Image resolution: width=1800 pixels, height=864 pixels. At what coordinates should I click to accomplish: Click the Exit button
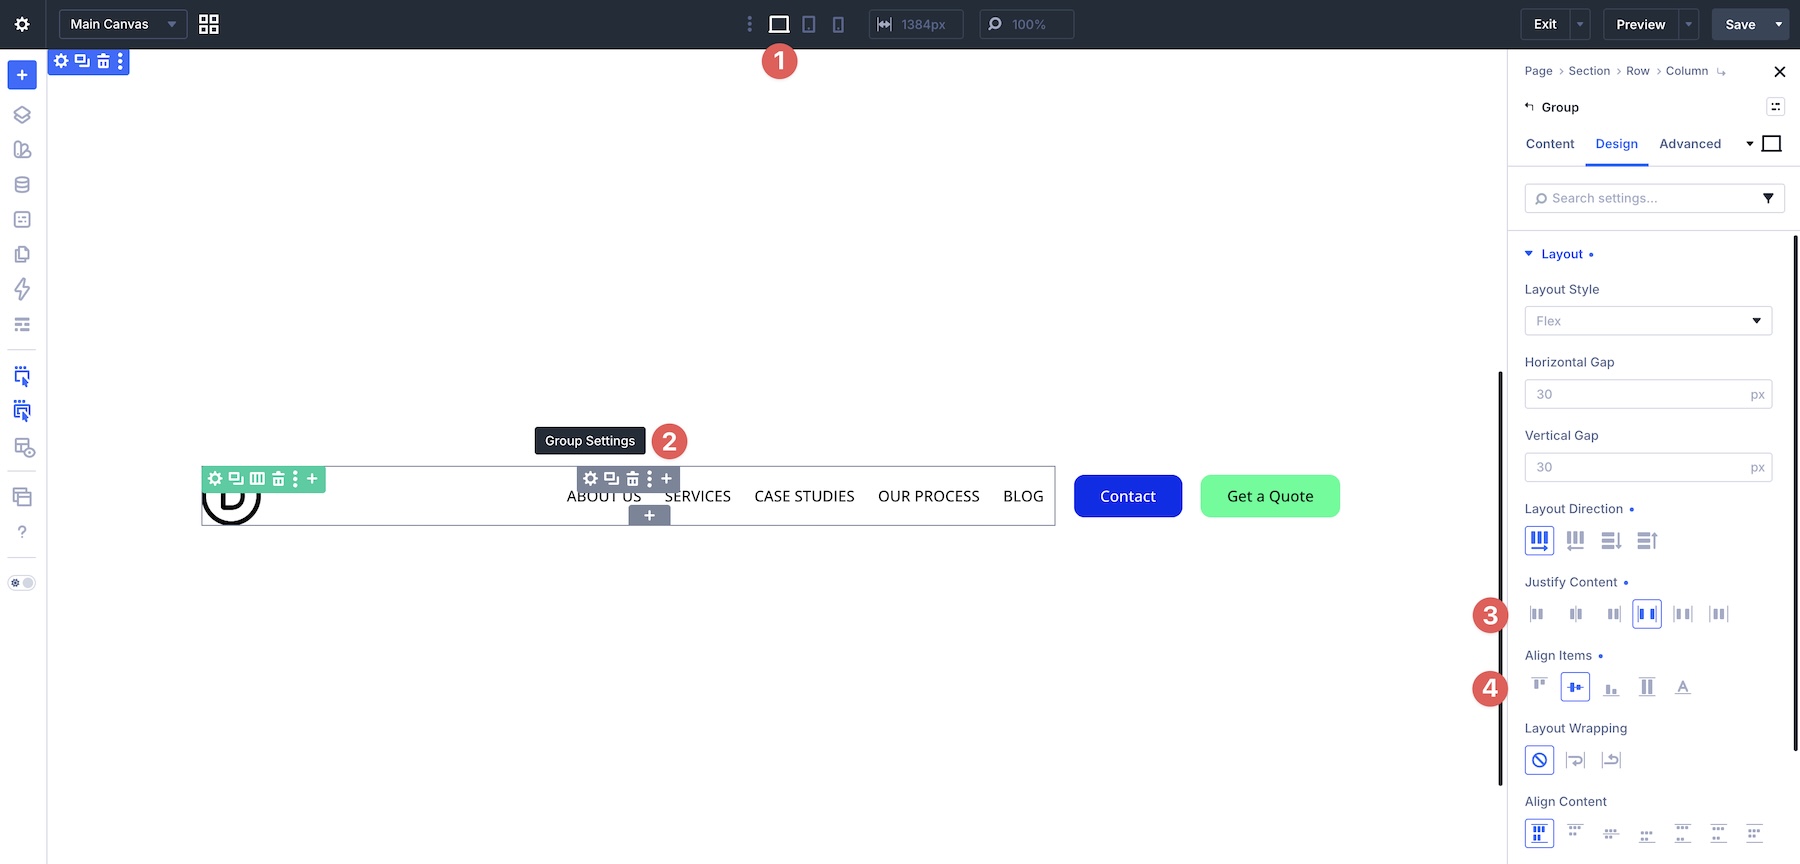(x=1545, y=24)
